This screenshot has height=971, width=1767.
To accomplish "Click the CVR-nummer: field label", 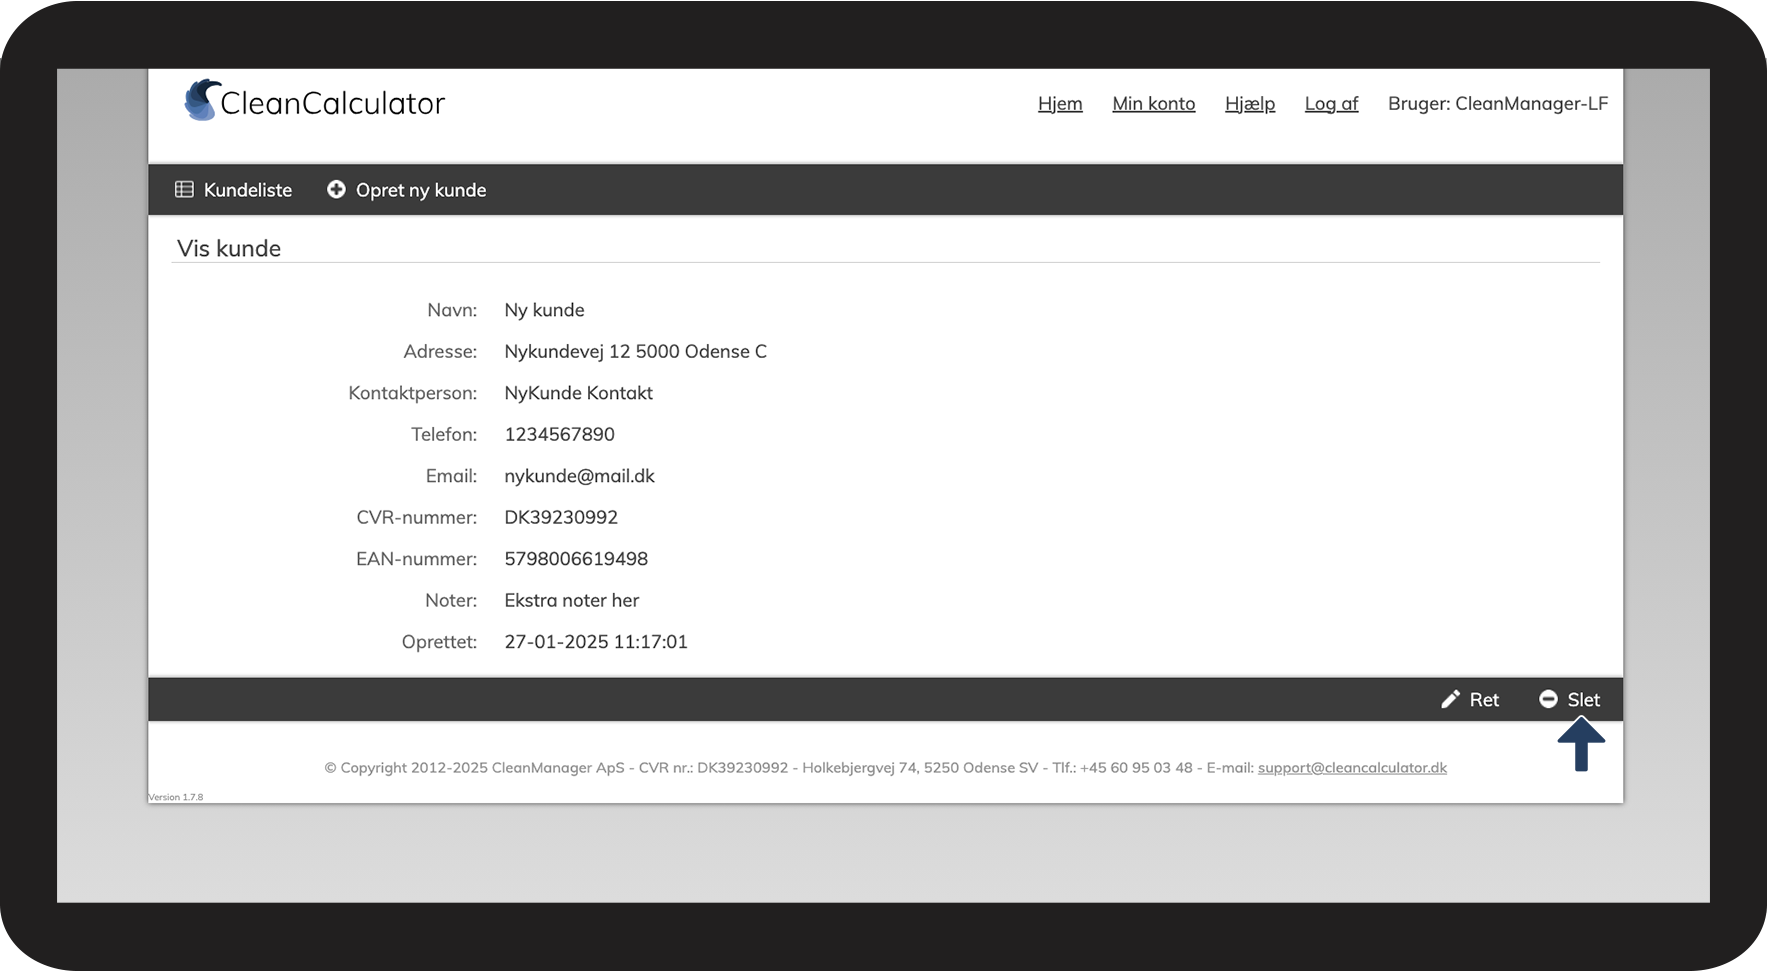I will [417, 517].
